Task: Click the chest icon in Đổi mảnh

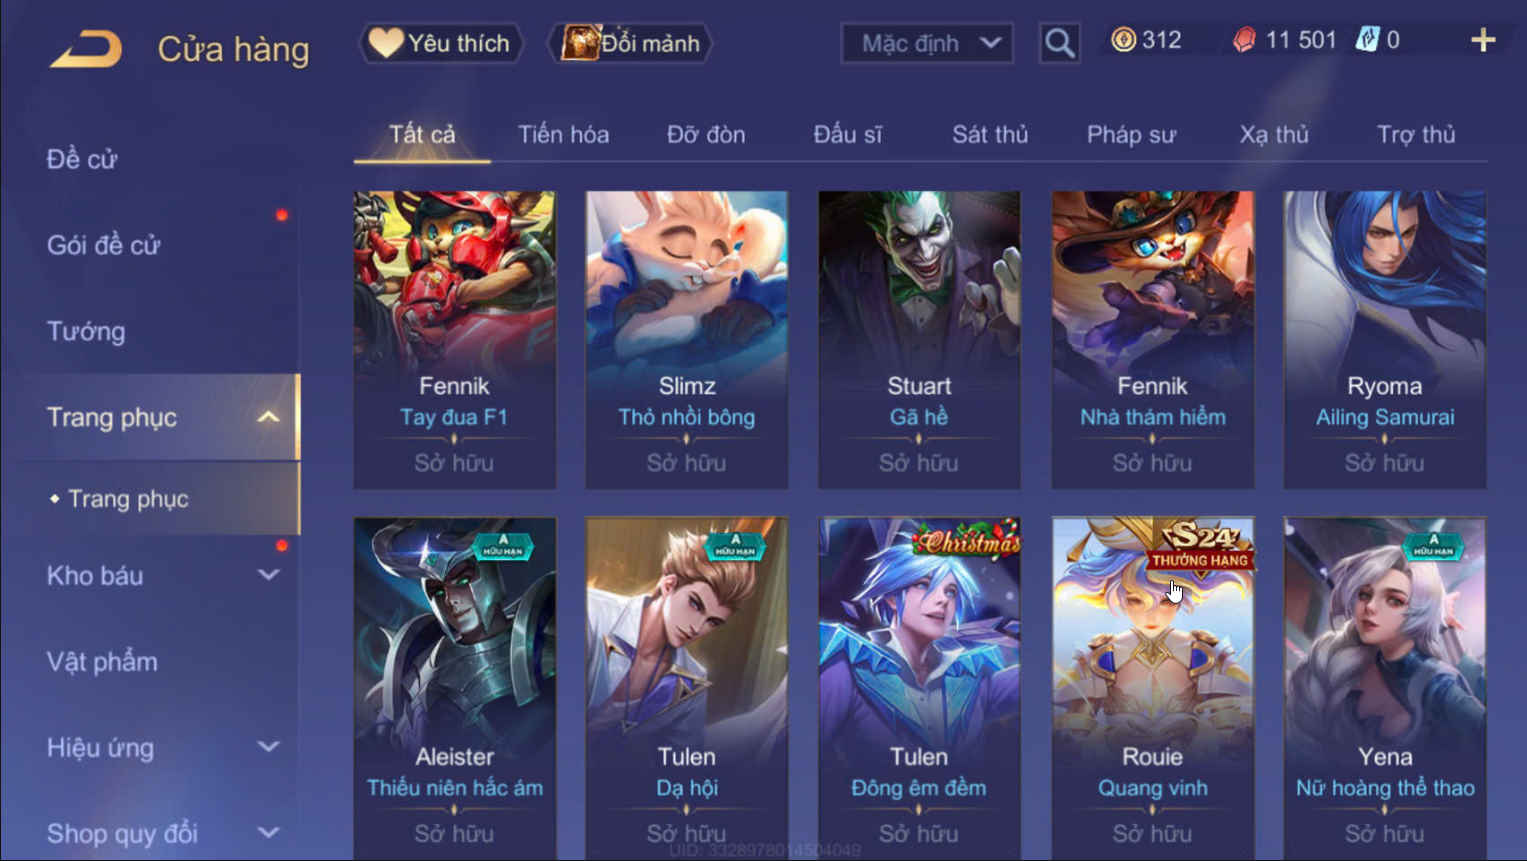Action: [x=579, y=43]
